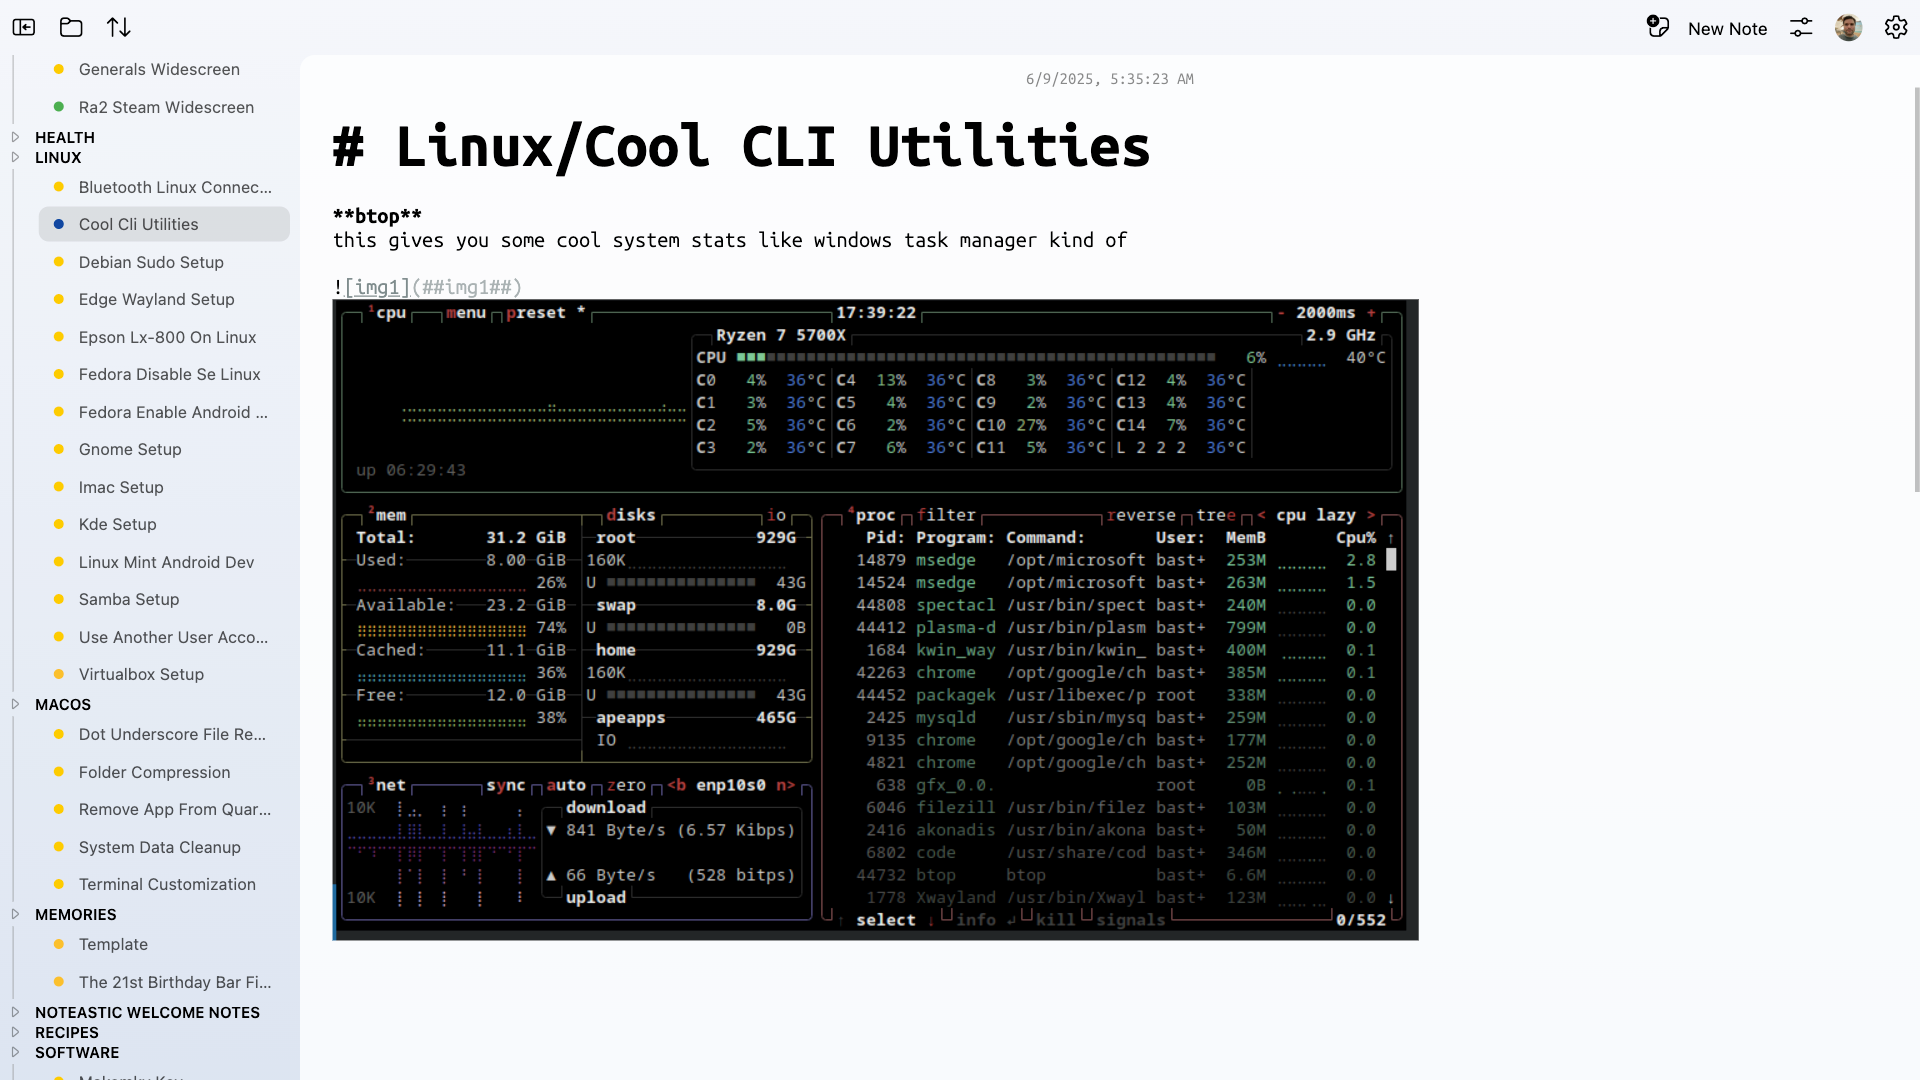Click the folder icon in toolbar
The image size is (1920, 1080).
point(71,28)
